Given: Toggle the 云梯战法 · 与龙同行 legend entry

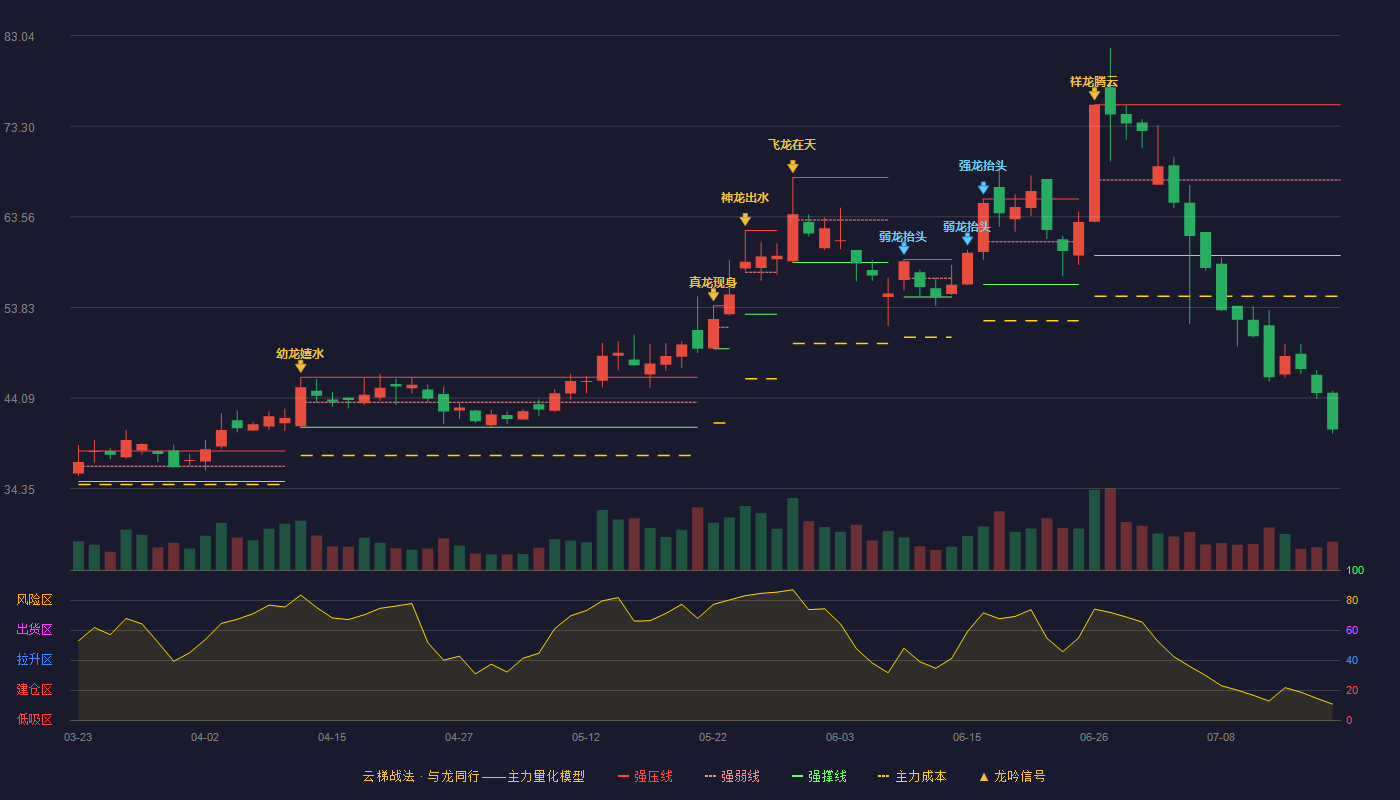Looking at the screenshot, I should click(473, 776).
